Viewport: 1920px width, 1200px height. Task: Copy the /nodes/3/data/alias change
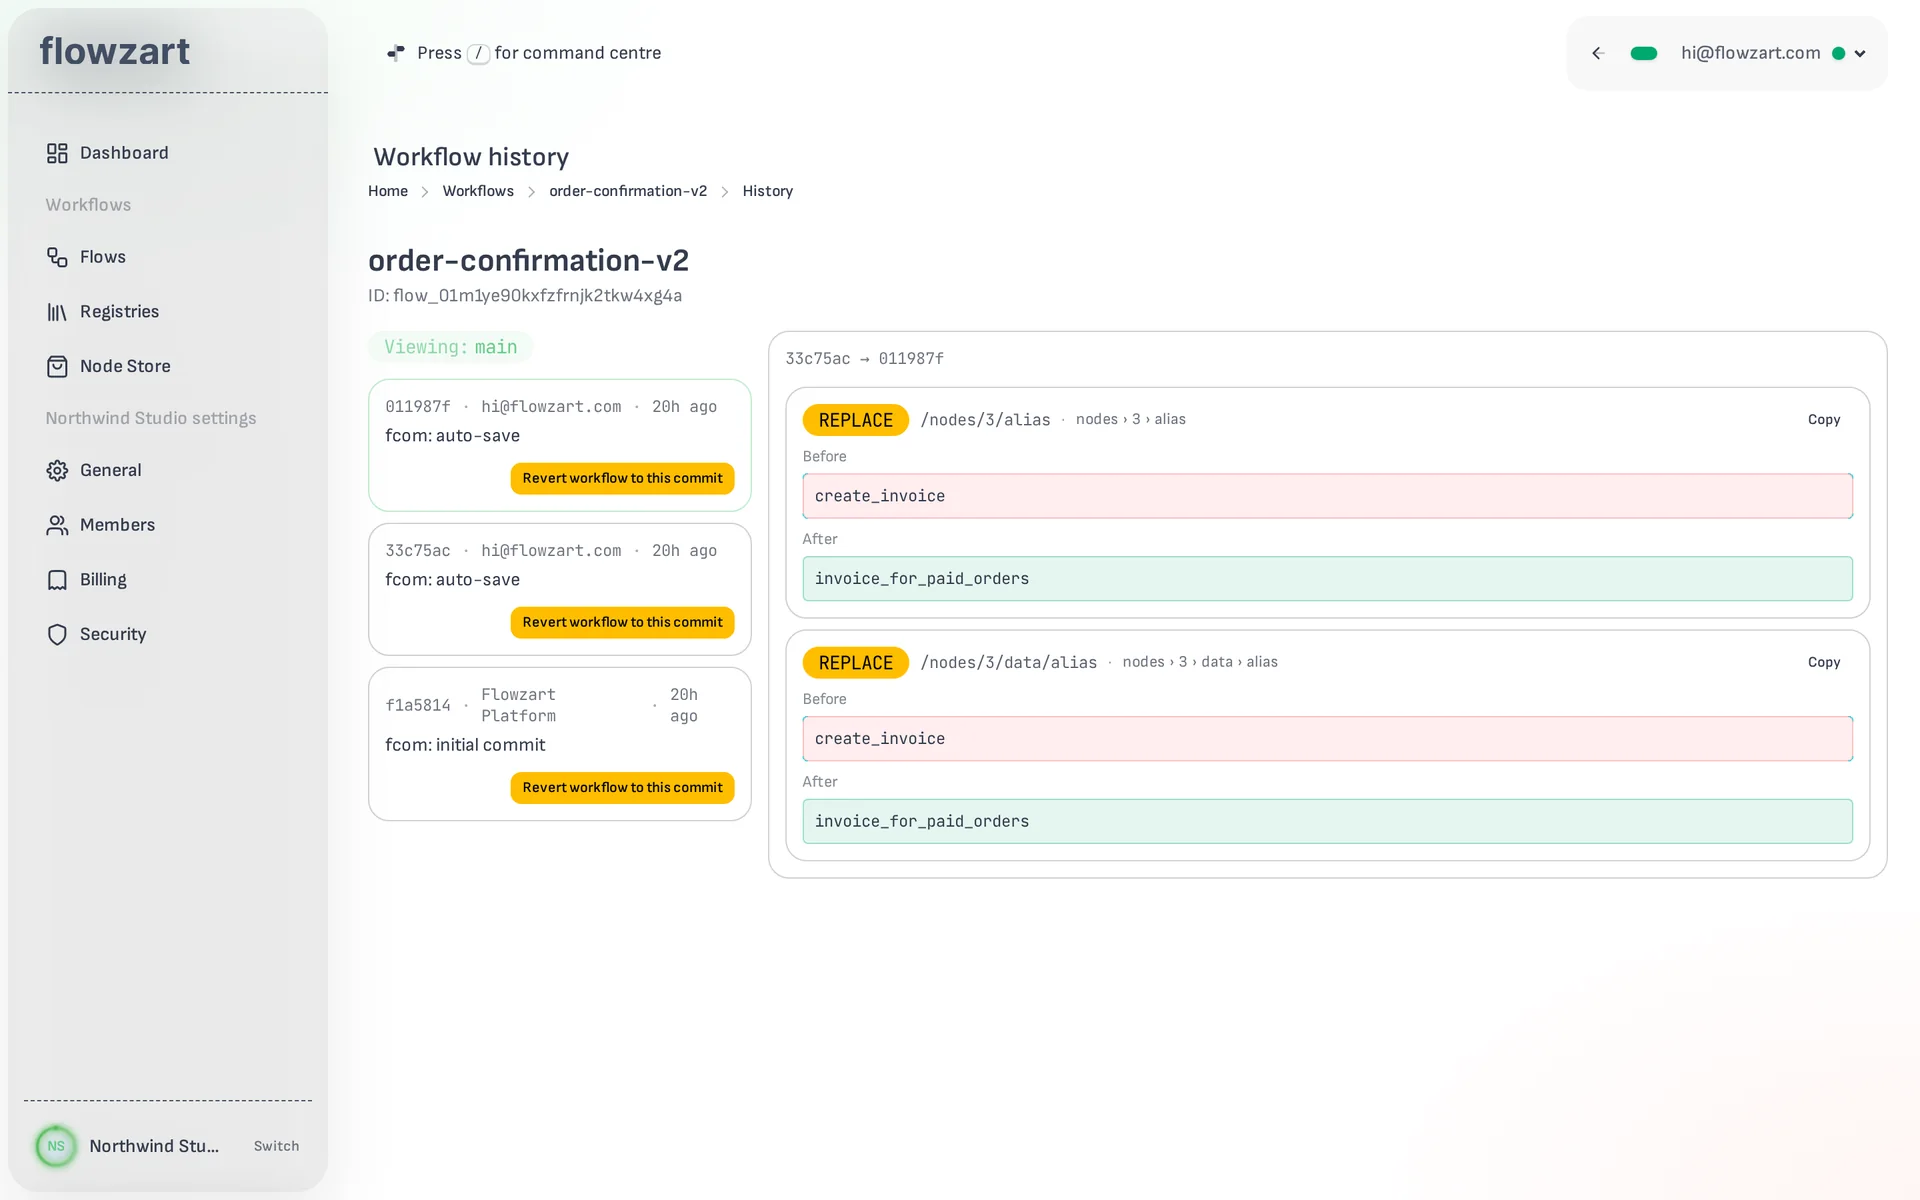(x=1824, y=662)
